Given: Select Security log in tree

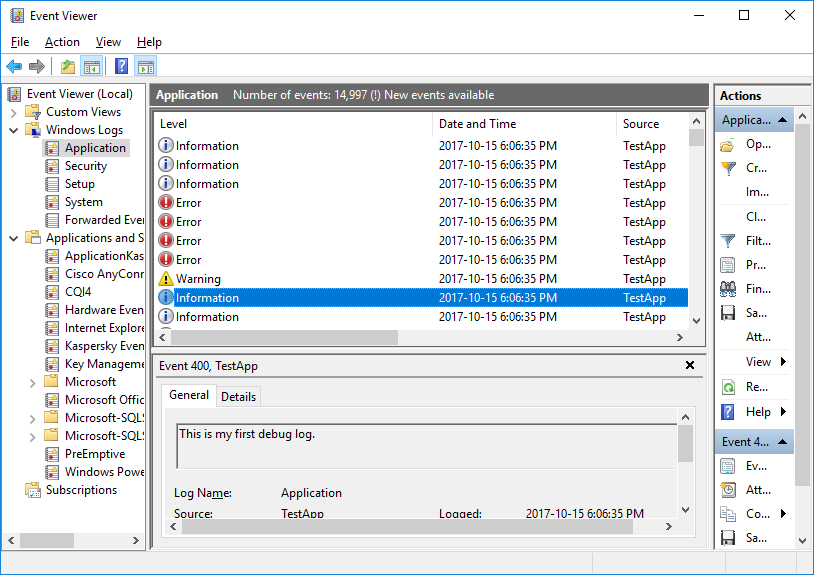Looking at the screenshot, I should click(x=86, y=166).
